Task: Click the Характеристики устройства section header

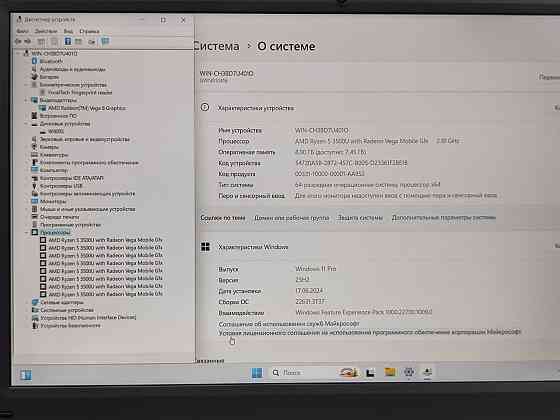Action: coord(256,108)
